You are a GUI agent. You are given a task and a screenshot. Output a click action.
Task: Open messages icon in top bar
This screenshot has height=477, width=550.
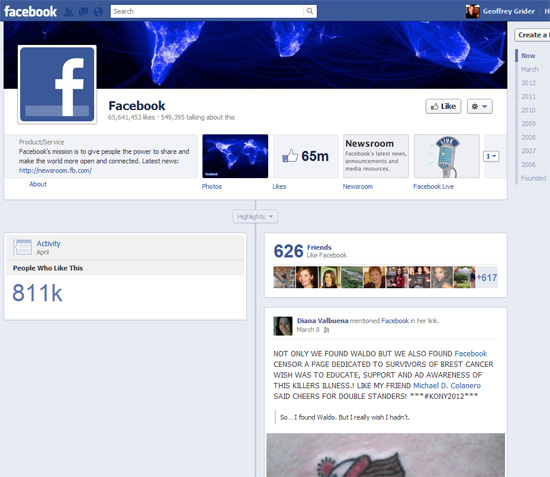pyautogui.click(x=83, y=12)
